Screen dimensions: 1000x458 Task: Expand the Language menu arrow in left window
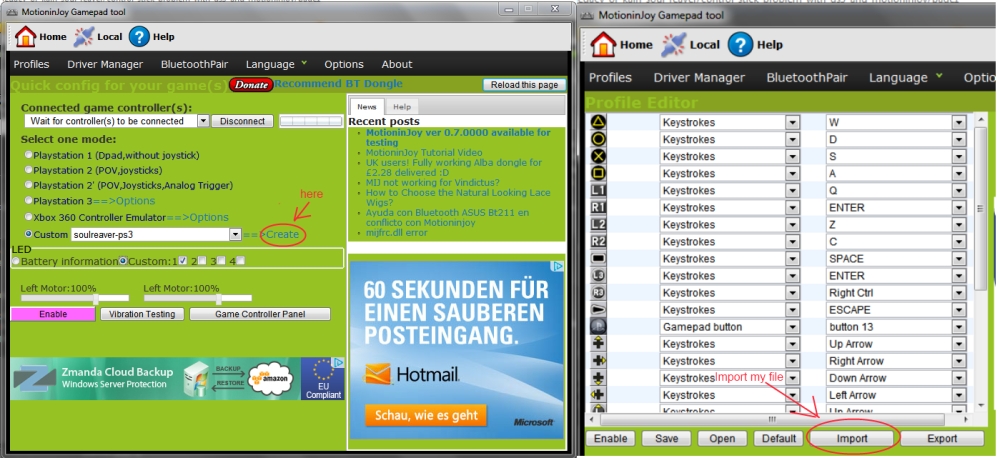(304, 63)
